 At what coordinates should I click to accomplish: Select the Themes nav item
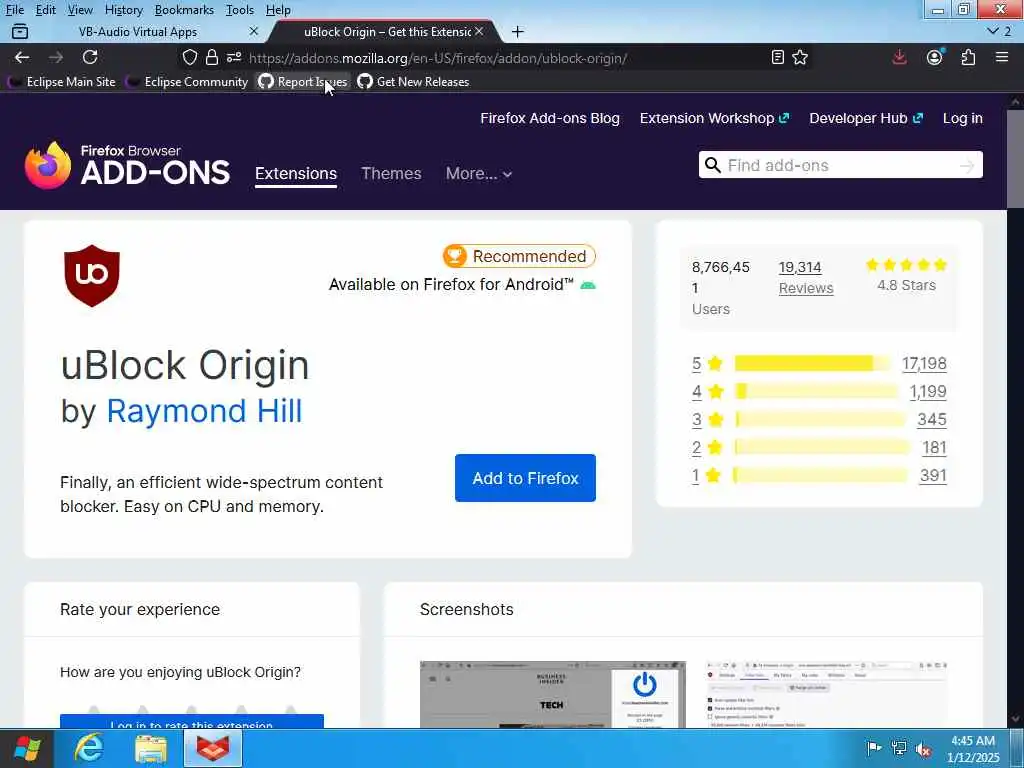click(391, 173)
